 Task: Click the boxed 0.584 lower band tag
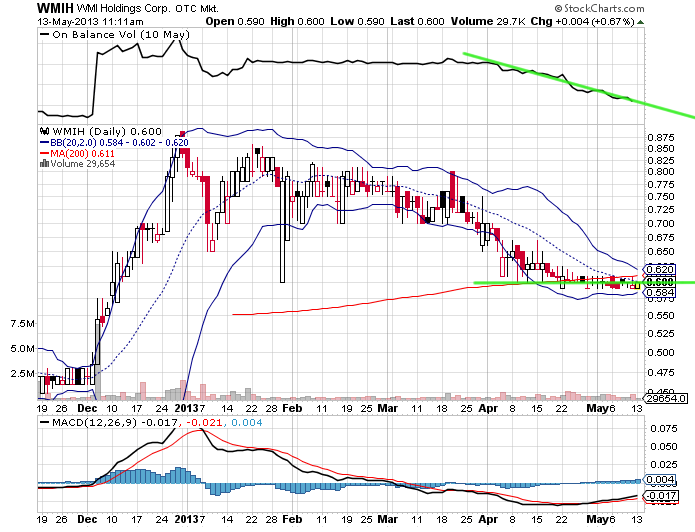[x=660, y=293]
